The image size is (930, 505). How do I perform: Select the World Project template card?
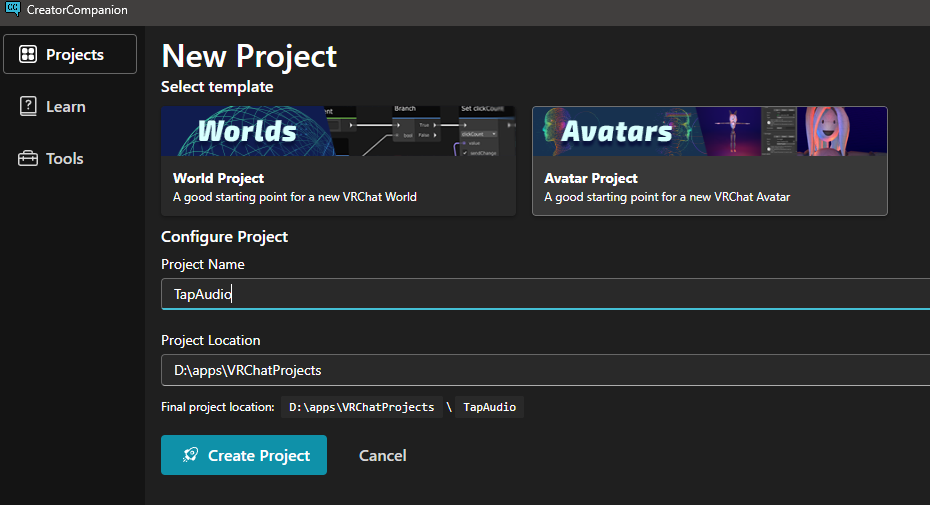[x=338, y=161]
